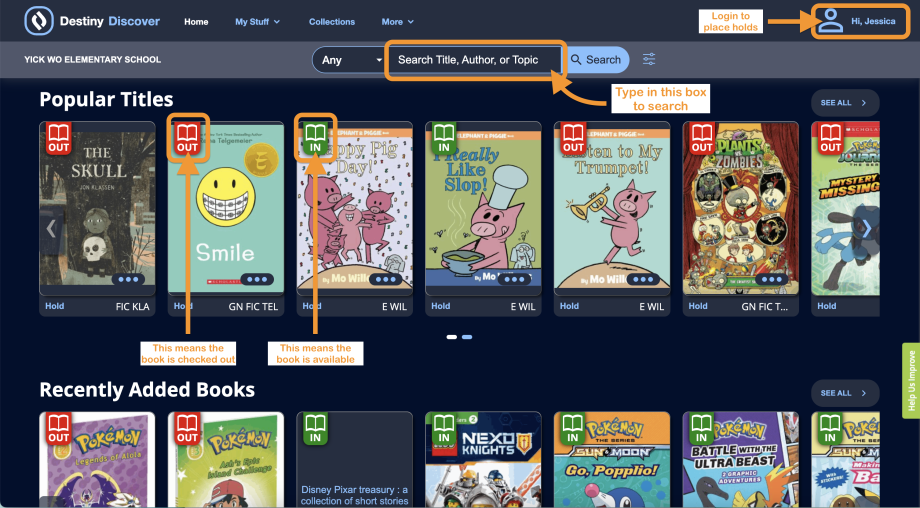Screen dimensions: 920x508
Task: Click See All for Popular Titles
Action: coord(845,102)
